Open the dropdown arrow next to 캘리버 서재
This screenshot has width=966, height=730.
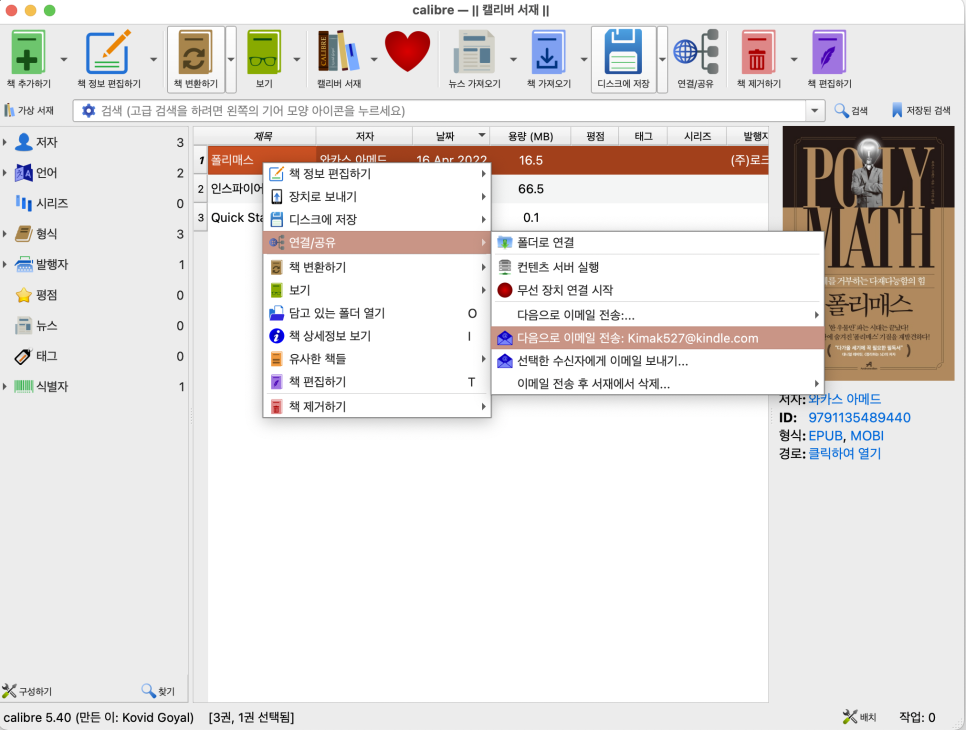pyautogui.click(x=374, y=60)
